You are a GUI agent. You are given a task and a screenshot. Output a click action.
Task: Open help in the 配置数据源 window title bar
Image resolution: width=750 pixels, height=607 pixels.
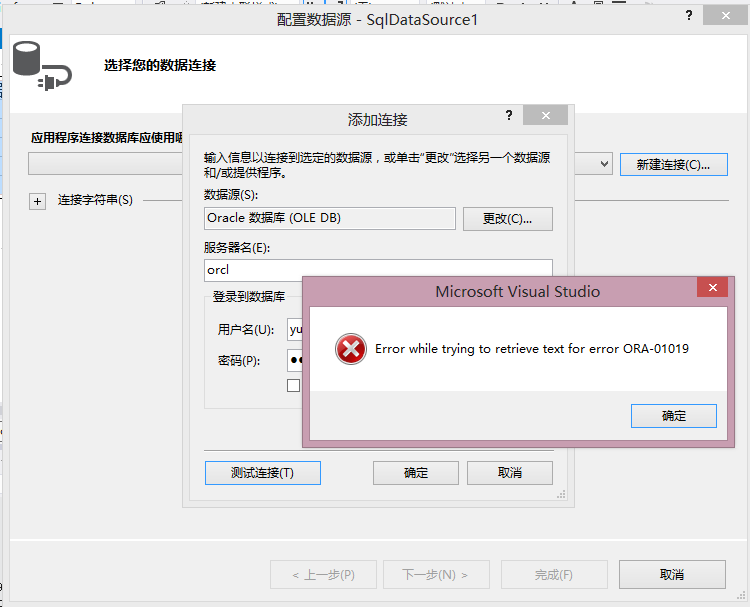[689, 15]
